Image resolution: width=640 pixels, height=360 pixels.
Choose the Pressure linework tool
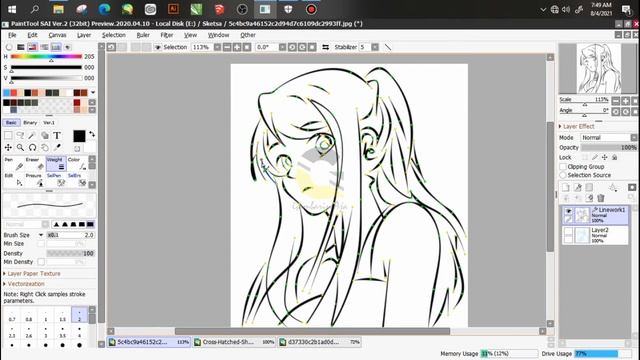(35, 180)
